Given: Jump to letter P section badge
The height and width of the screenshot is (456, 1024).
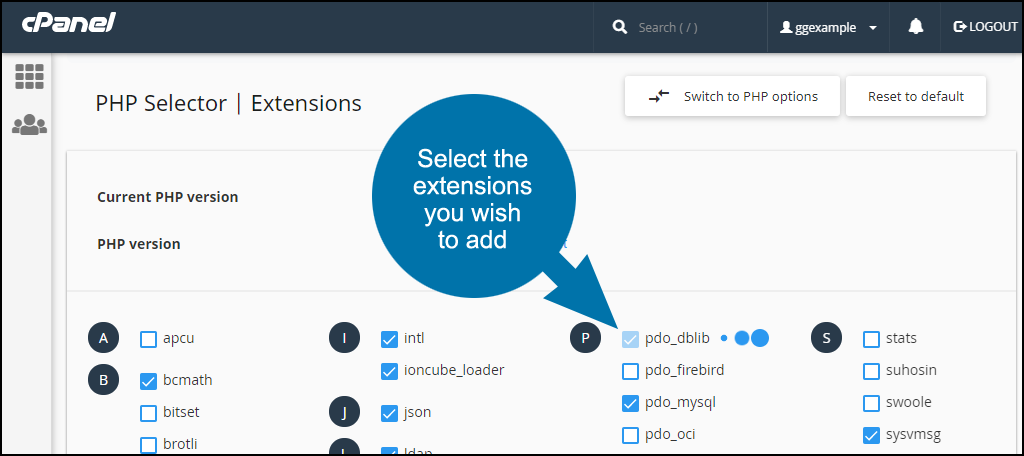Looking at the screenshot, I should coord(585,338).
